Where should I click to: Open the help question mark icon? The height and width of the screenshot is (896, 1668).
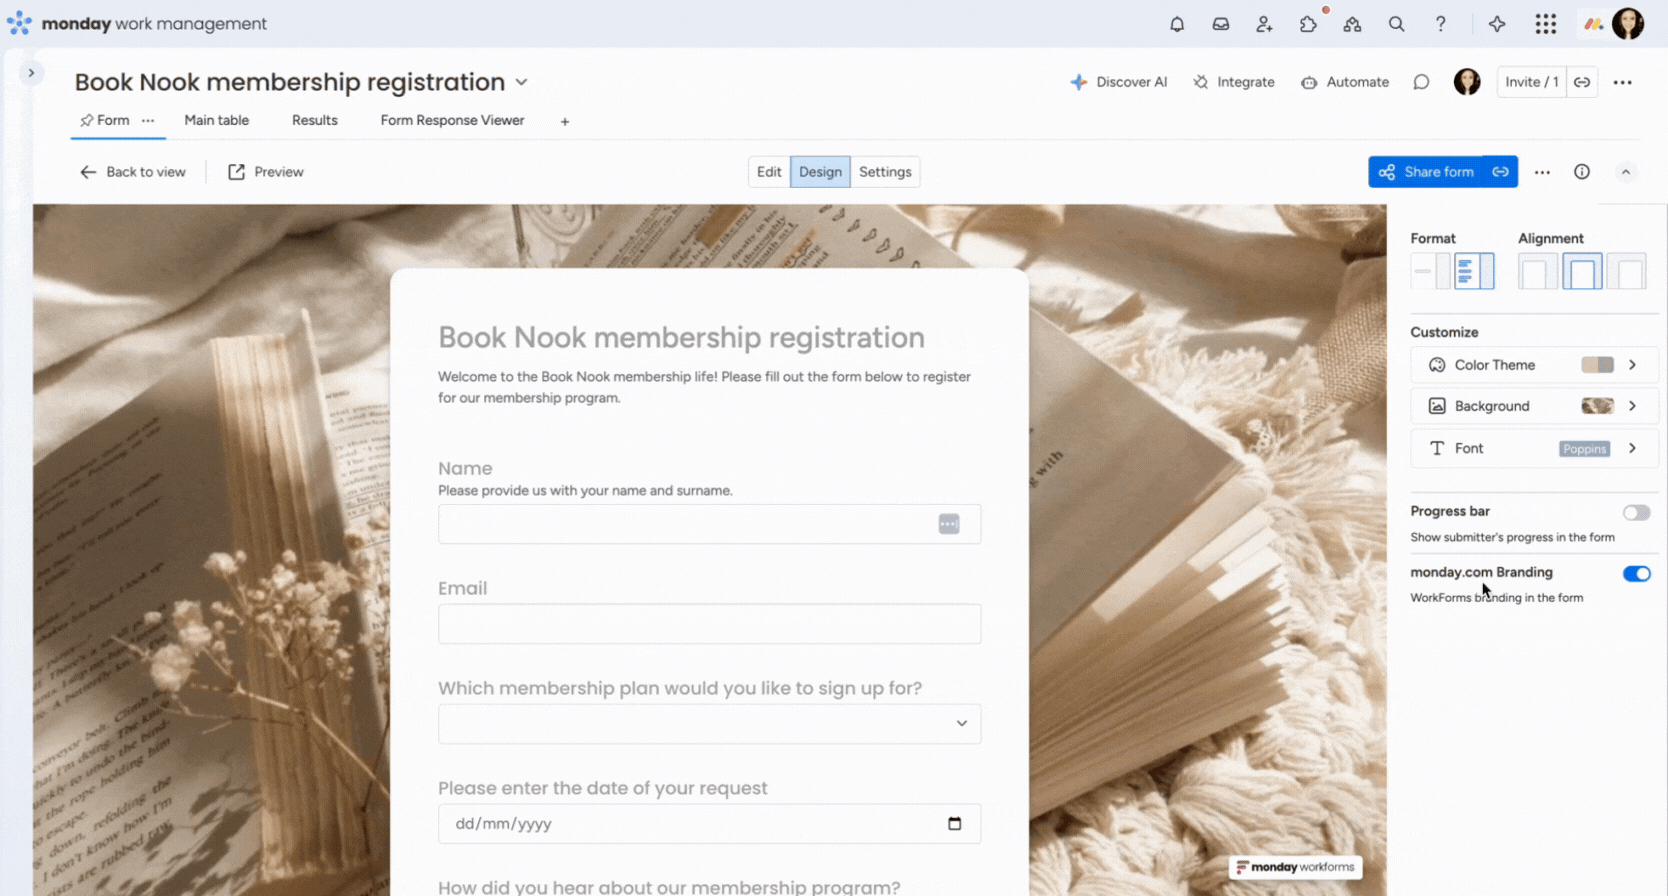(1441, 24)
